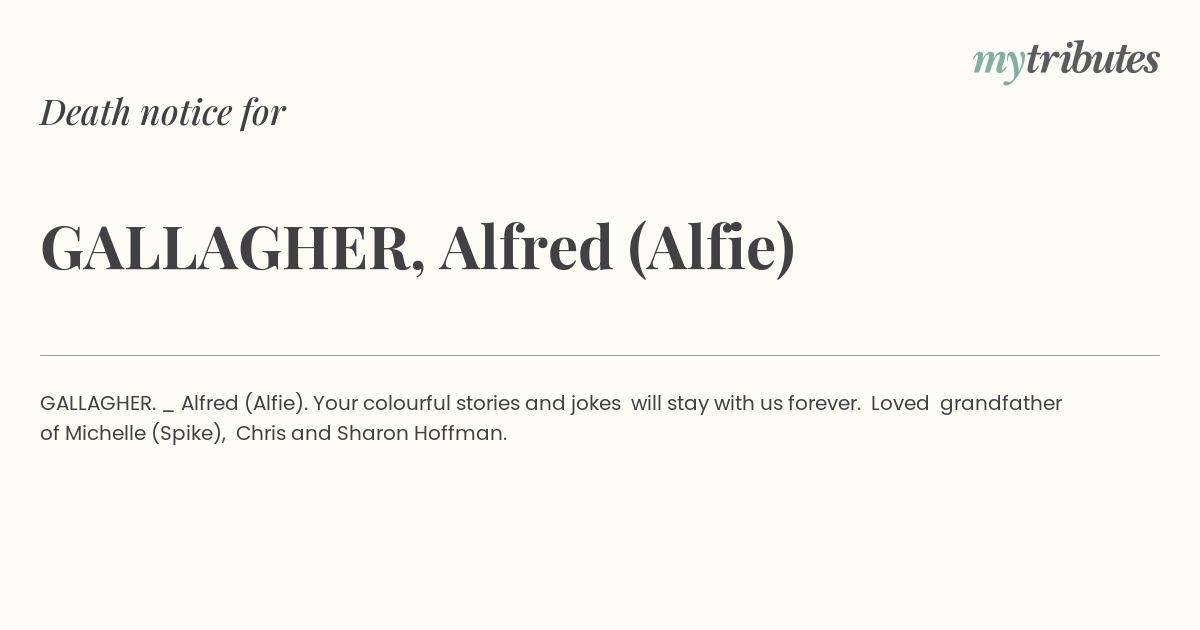Click the large "GALLAGHER," surname in the heading
This screenshot has width=1200, height=630.
(x=233, y=248)
